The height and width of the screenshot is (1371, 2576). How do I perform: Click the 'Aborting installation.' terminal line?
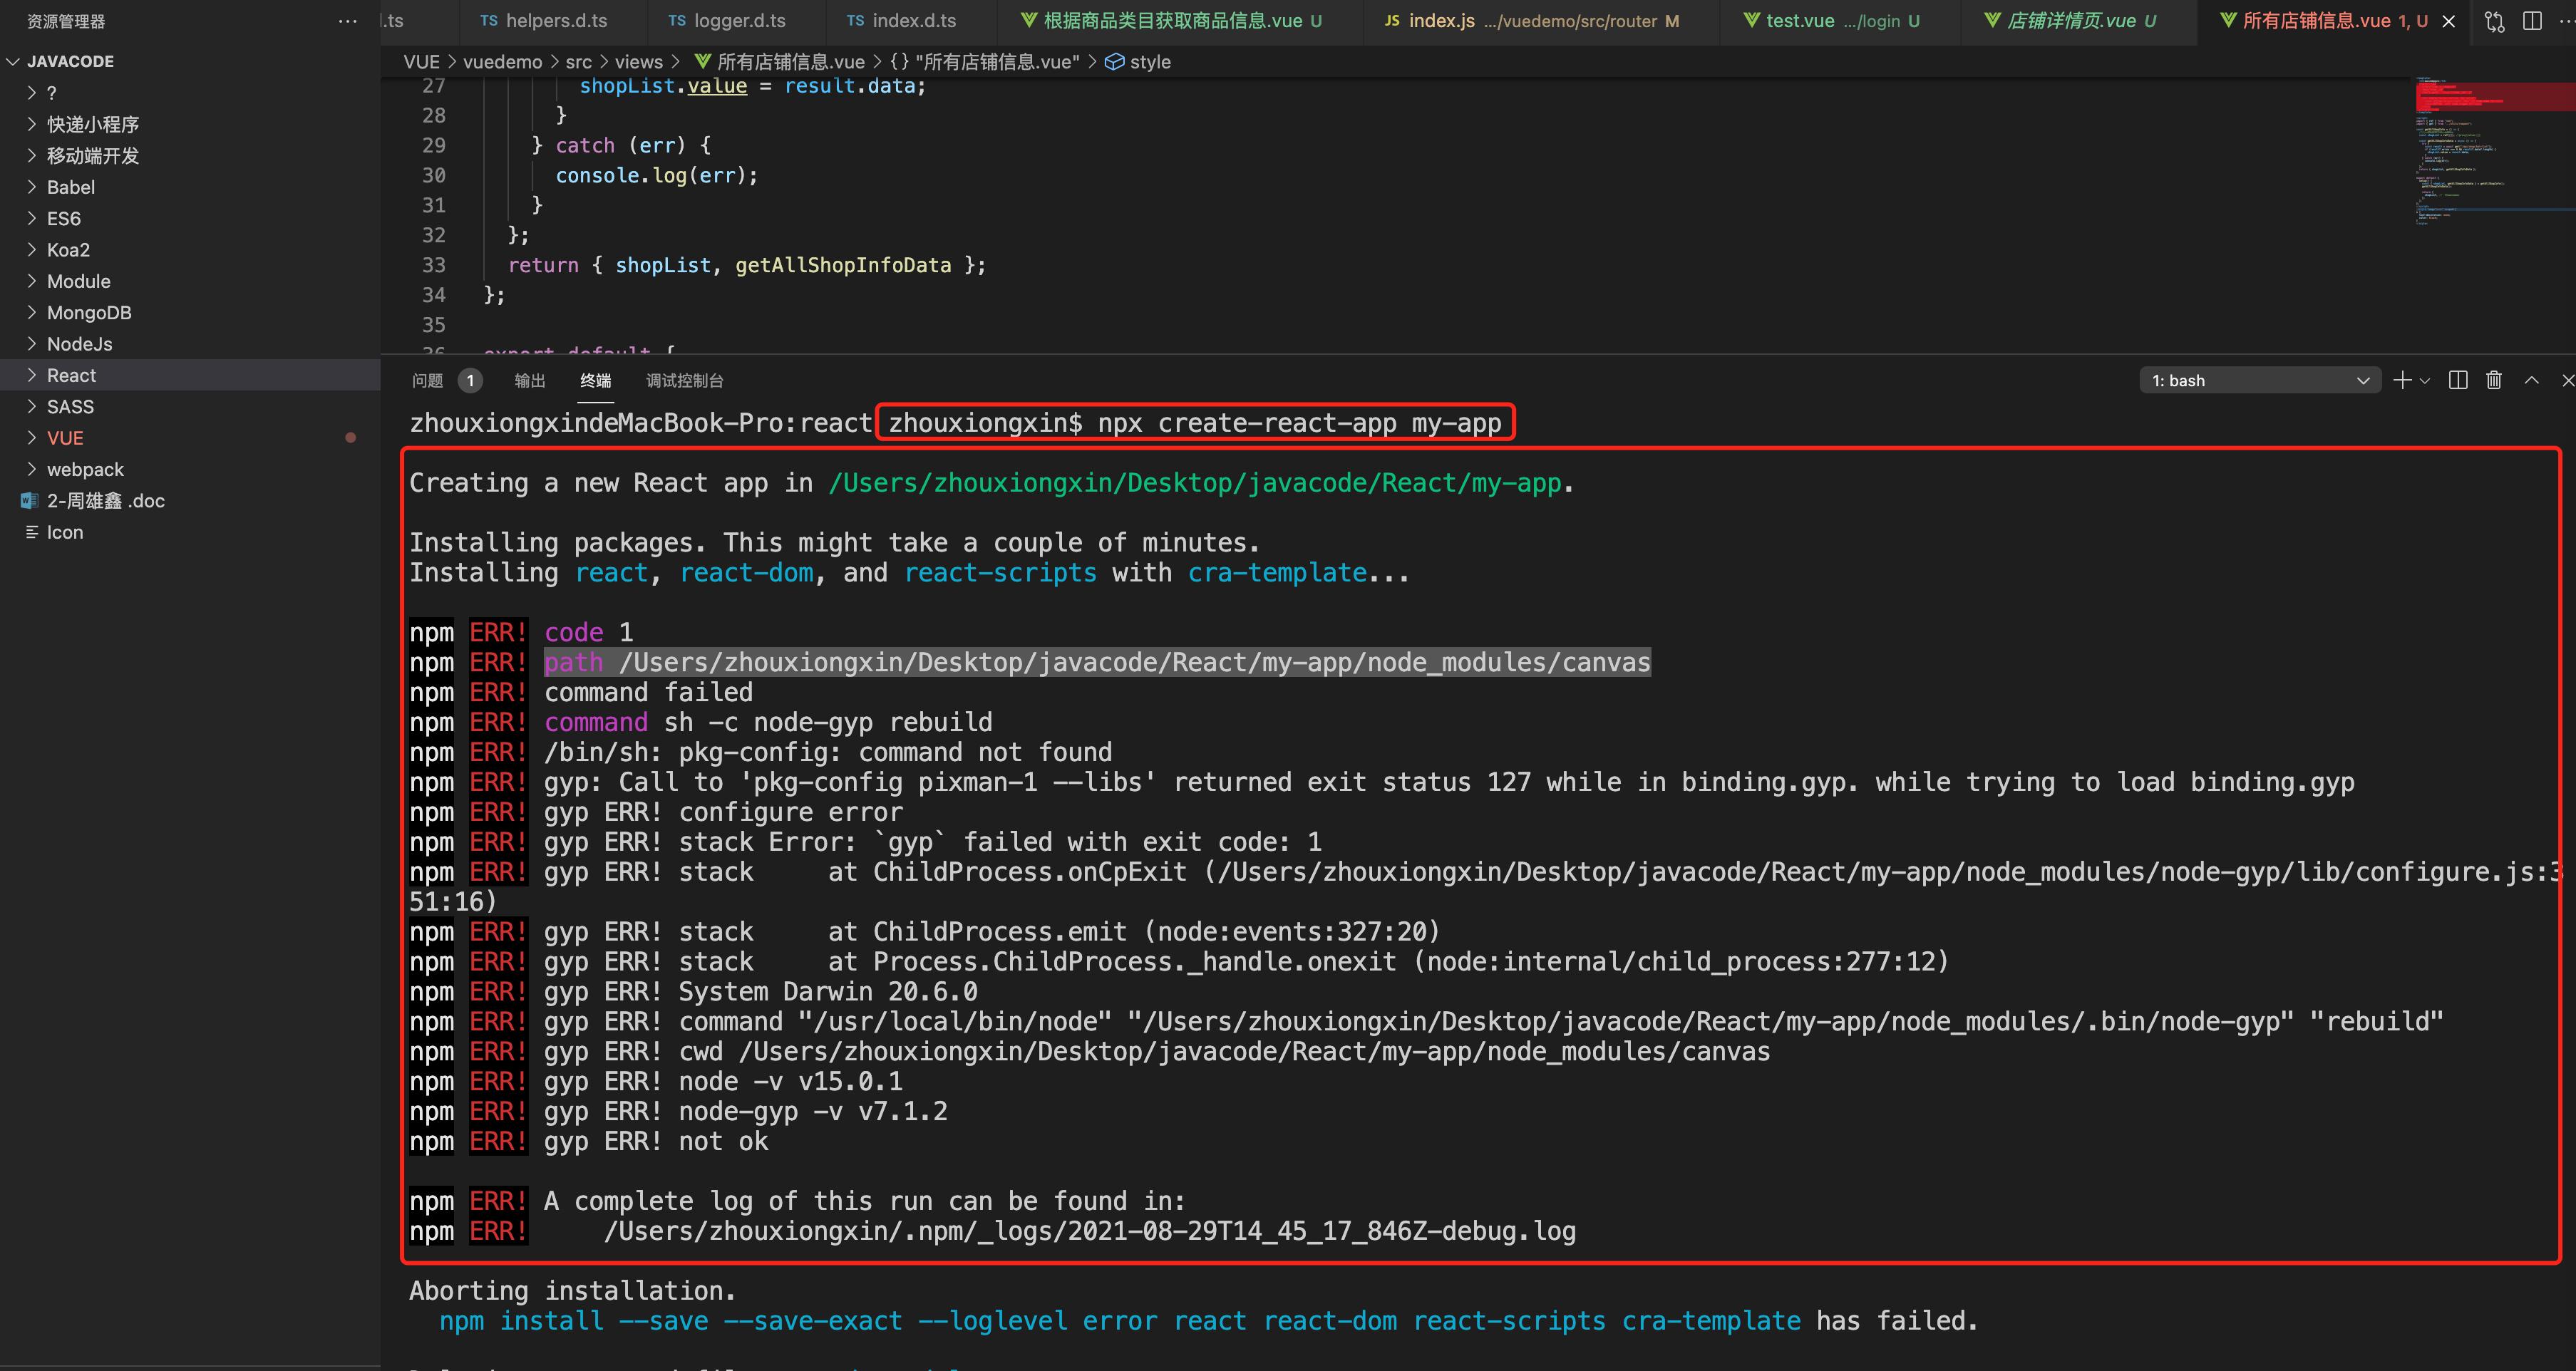click(x=572, y=1291)
